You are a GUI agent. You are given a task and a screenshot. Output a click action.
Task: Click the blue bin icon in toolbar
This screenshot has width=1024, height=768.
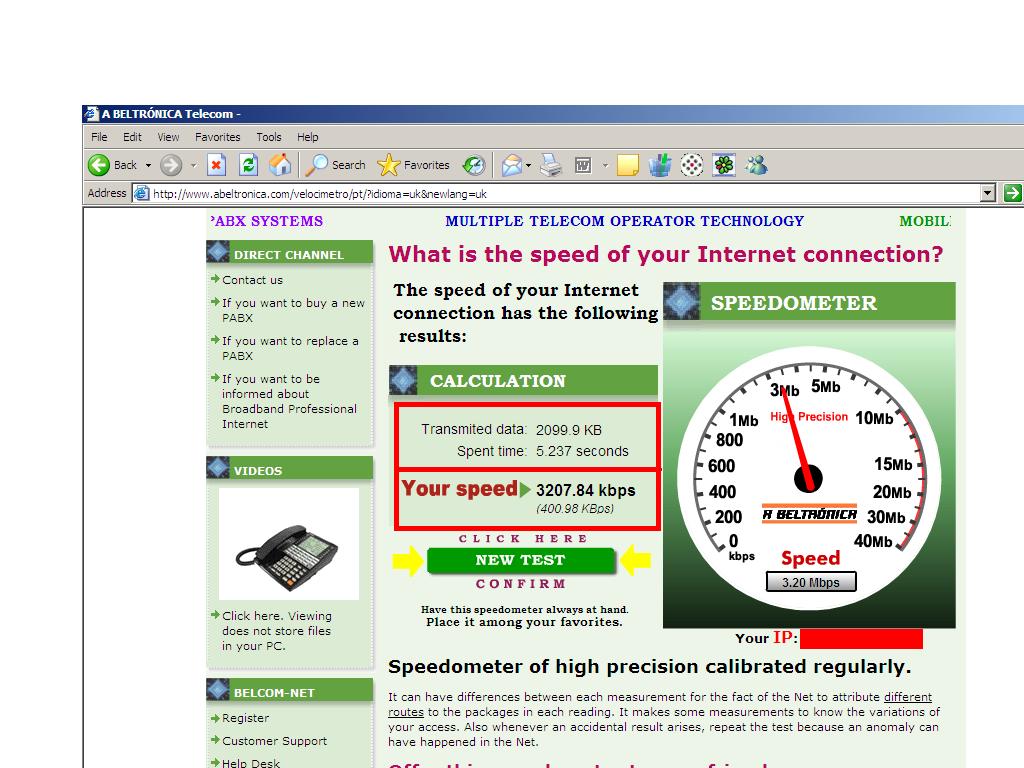[660, 165]
